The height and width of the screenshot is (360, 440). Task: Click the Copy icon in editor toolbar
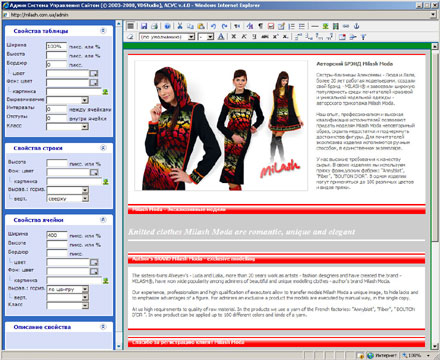pos(190,26)
